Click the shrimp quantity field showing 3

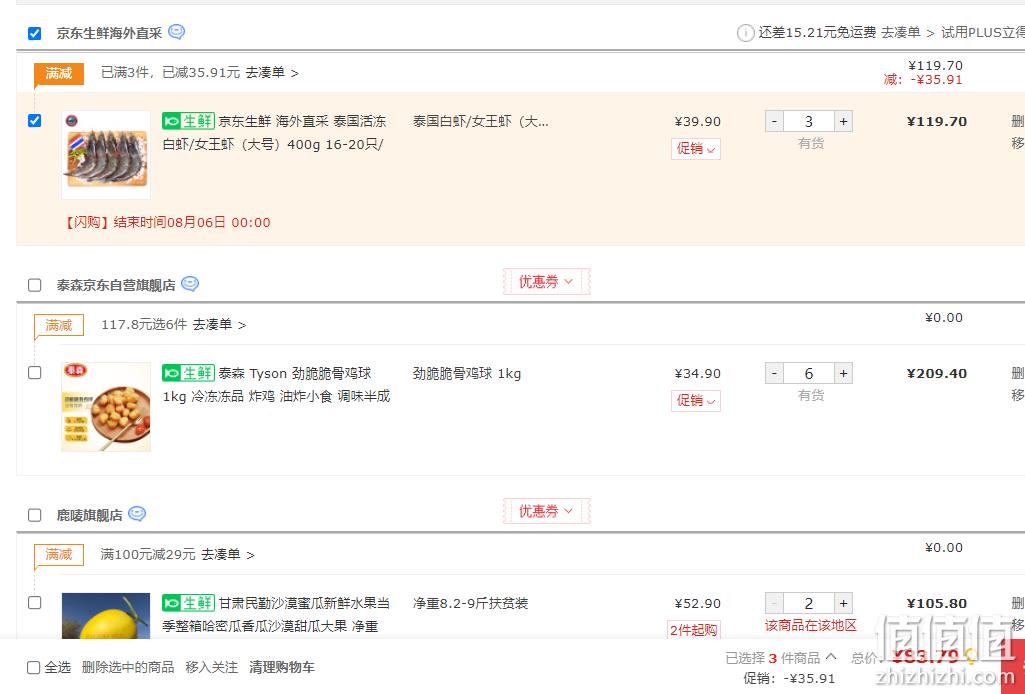(x=809, y=122)
